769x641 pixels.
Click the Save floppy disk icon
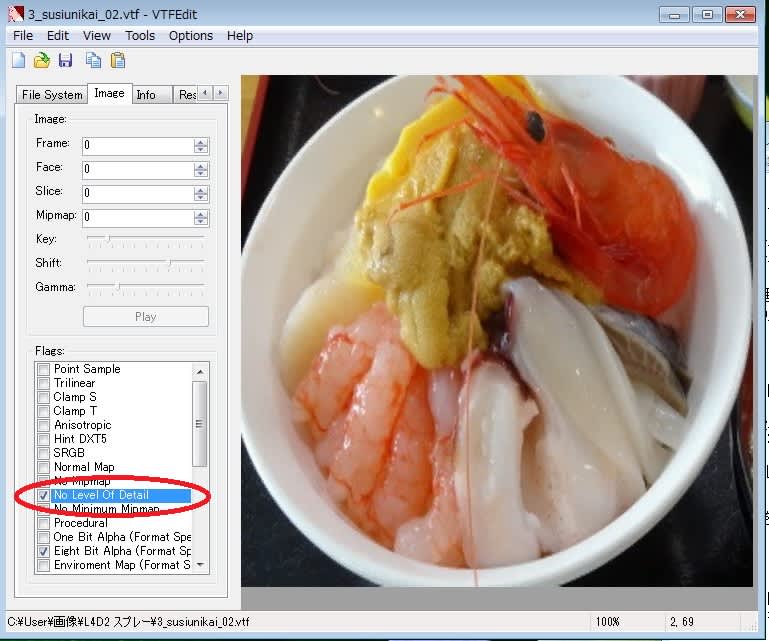[66, 61]
